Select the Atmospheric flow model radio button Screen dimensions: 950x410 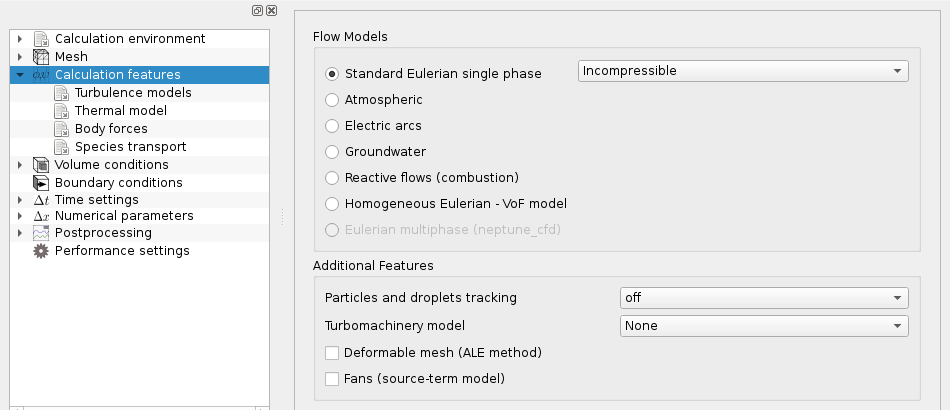pos(332,100)
